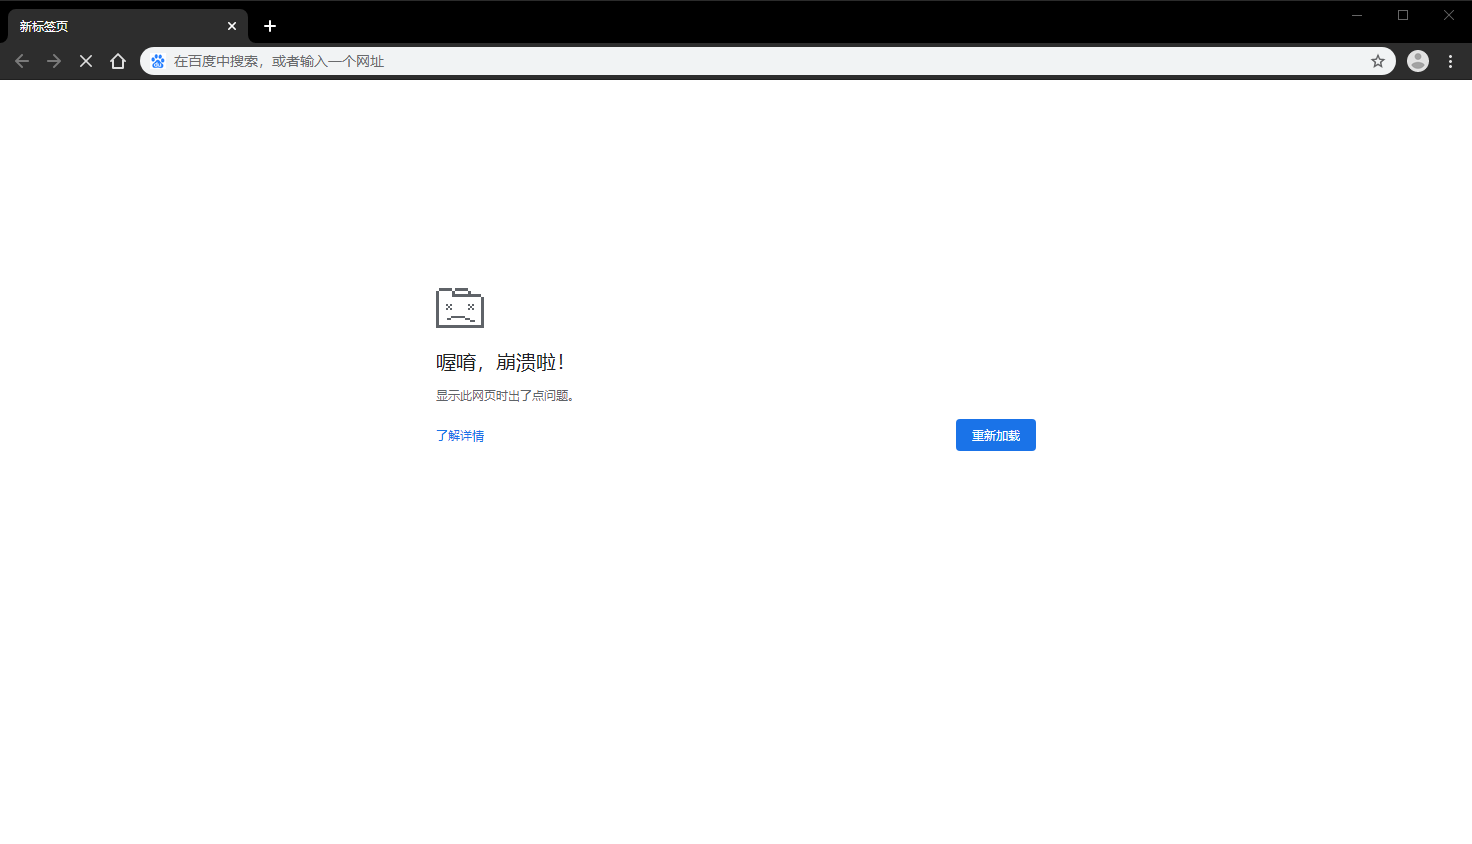This screenshot has height=844, width=1472.
Task: Minimize the browser window
Action: (1357, 15)
